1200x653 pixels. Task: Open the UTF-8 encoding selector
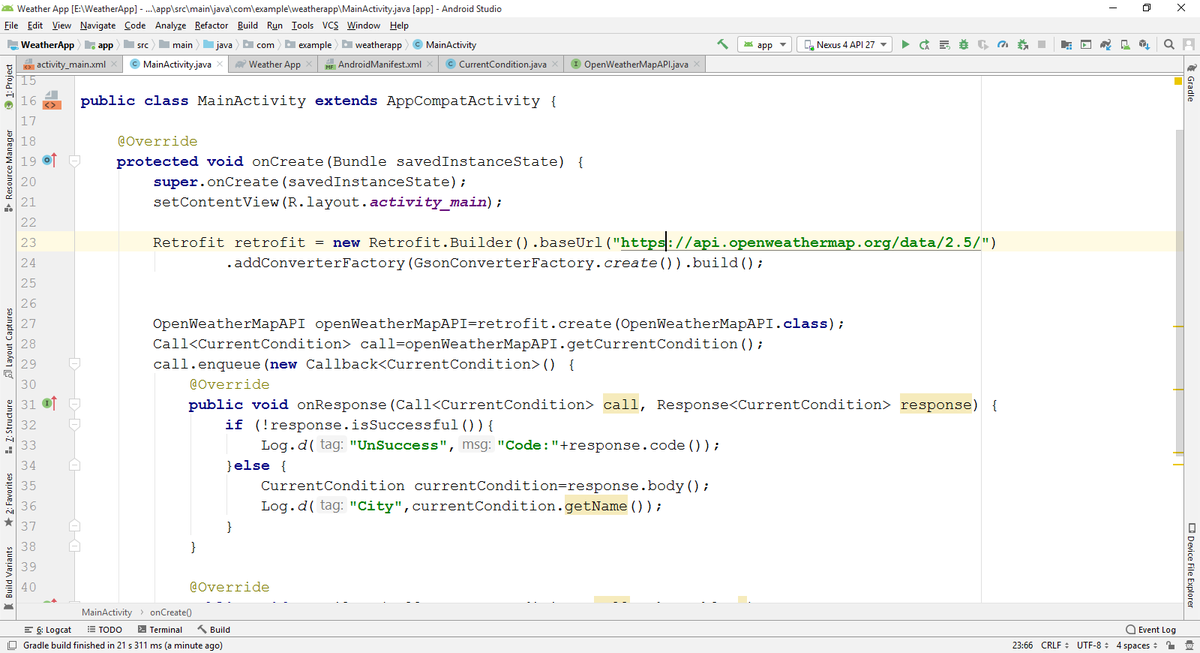pos(1093,645)
